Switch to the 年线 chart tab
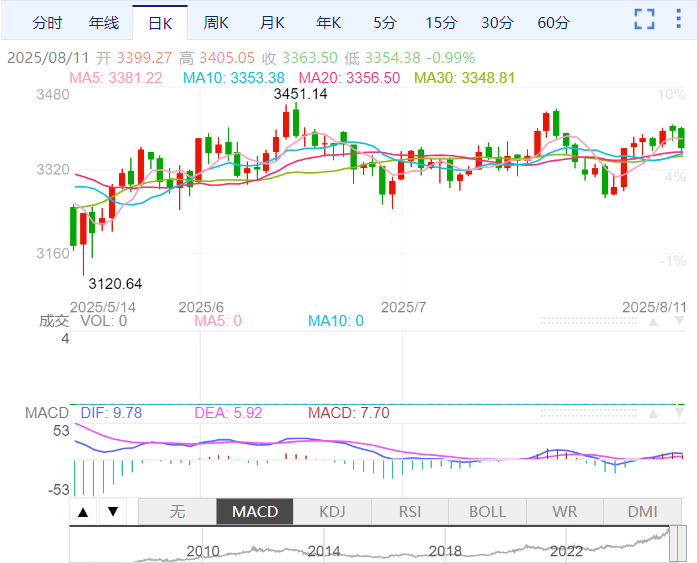Viewport: 697px width, 563px height. [x=103, y=22]
